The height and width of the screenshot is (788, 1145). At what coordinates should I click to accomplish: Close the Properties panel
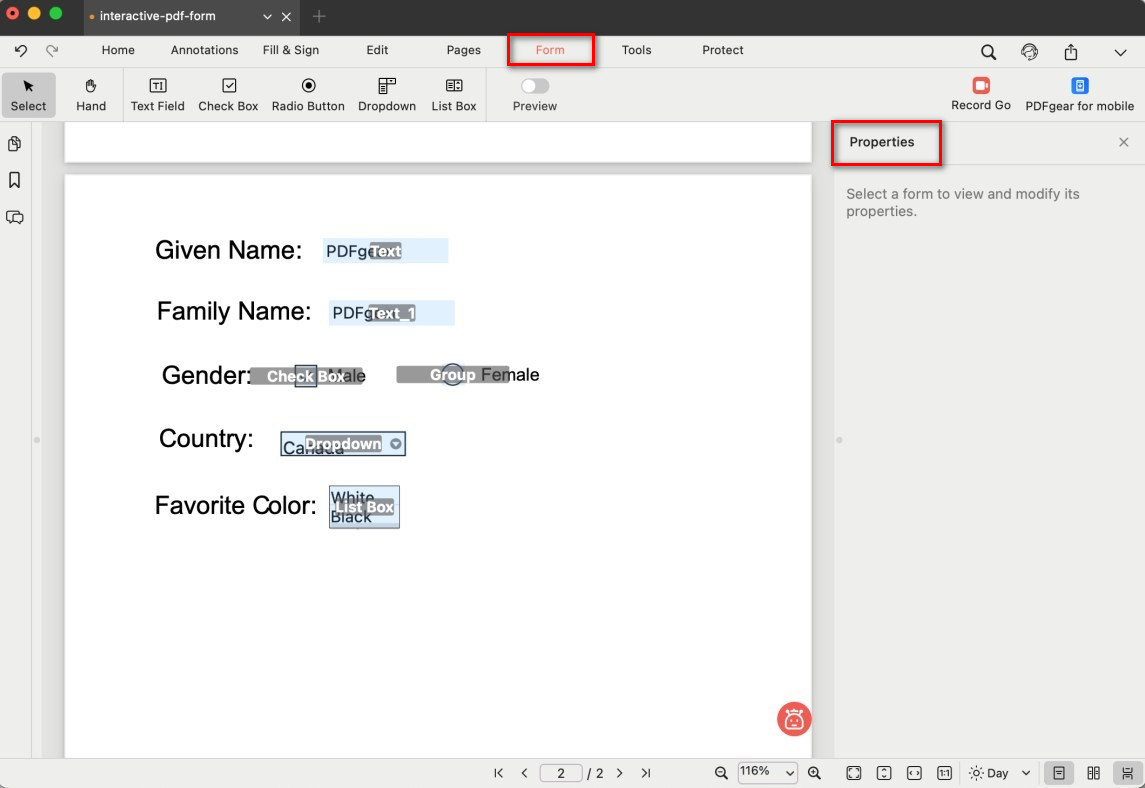pyautogui.click(x=1123, y=142)
